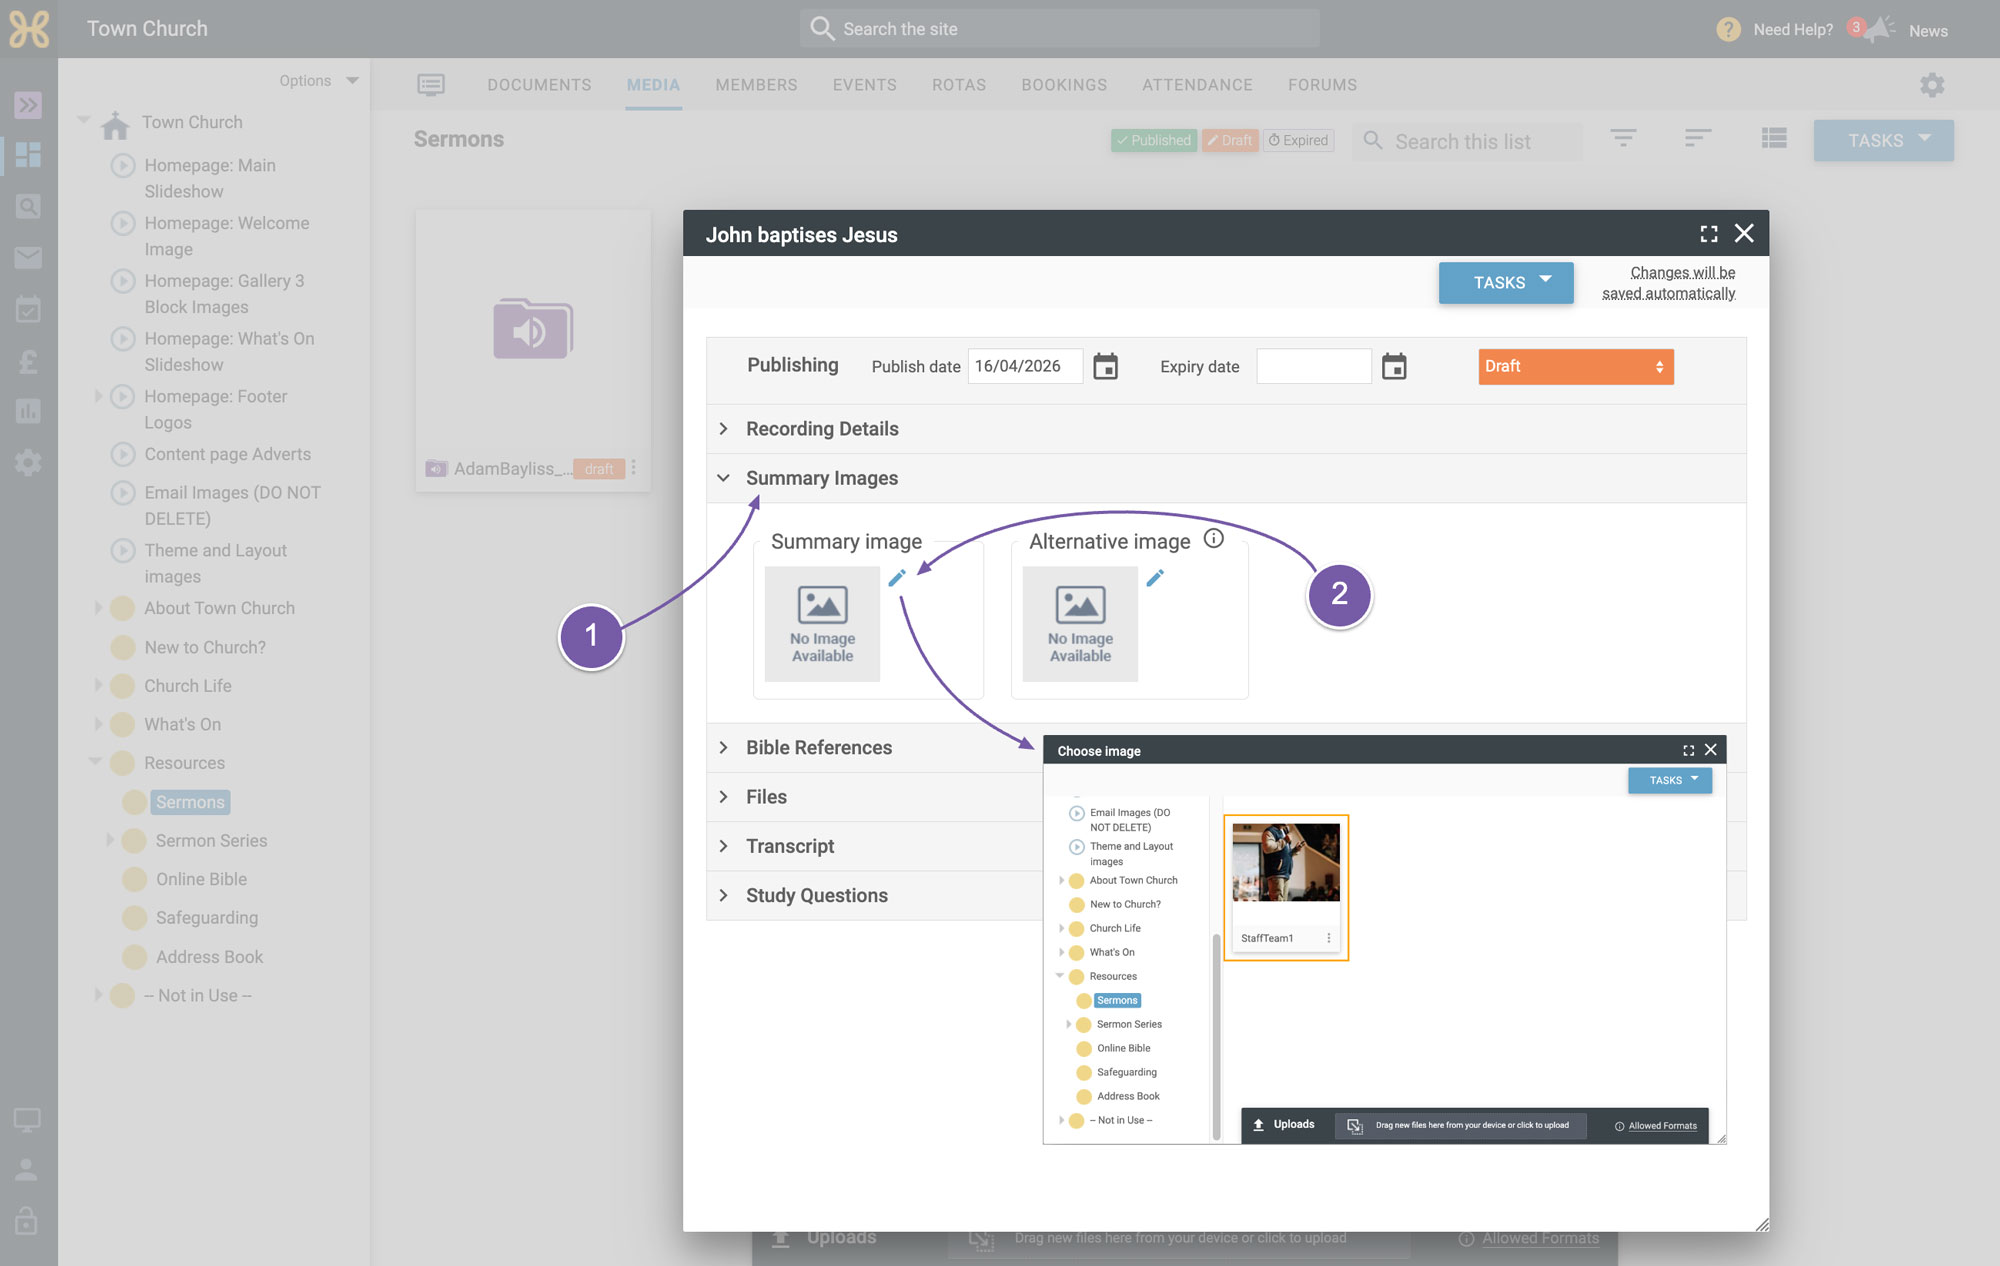Viewport: 2000px width, 1266px height.
Task: Open the settings gear in media toolbar
Action: tap(1932, 85)
